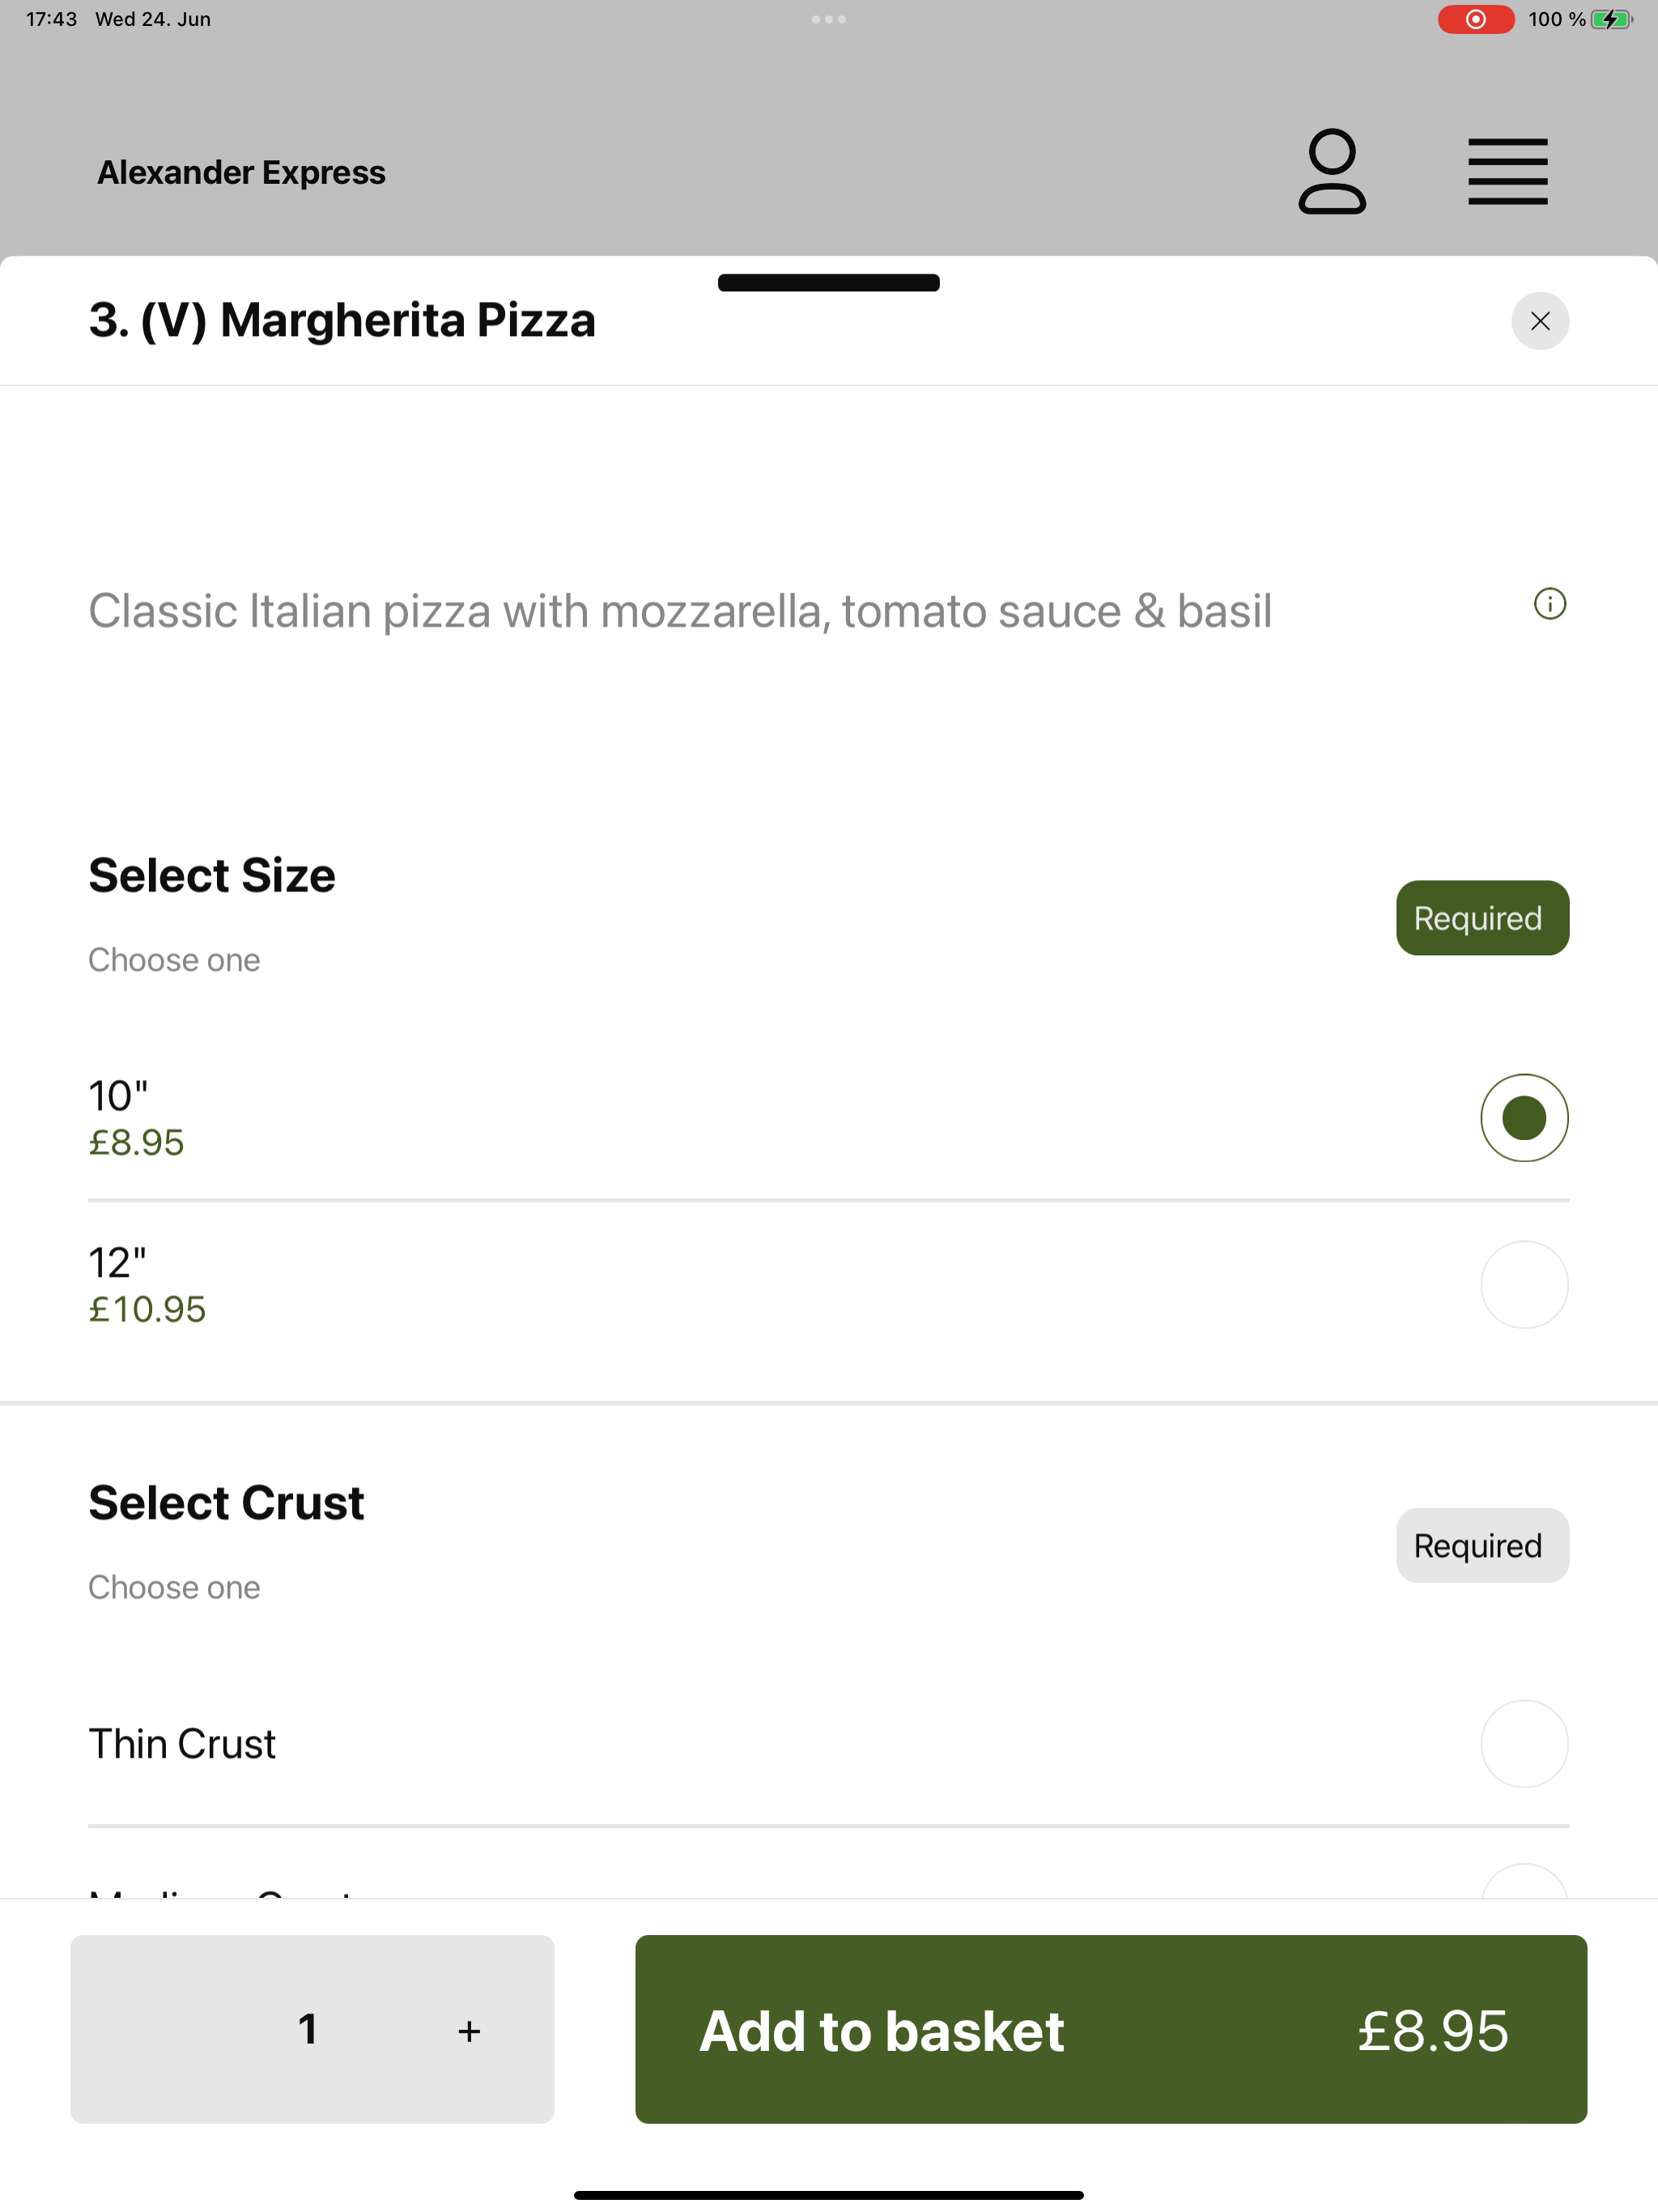
Task: Open the hamburger menu icon
Action: (1507, 172)
